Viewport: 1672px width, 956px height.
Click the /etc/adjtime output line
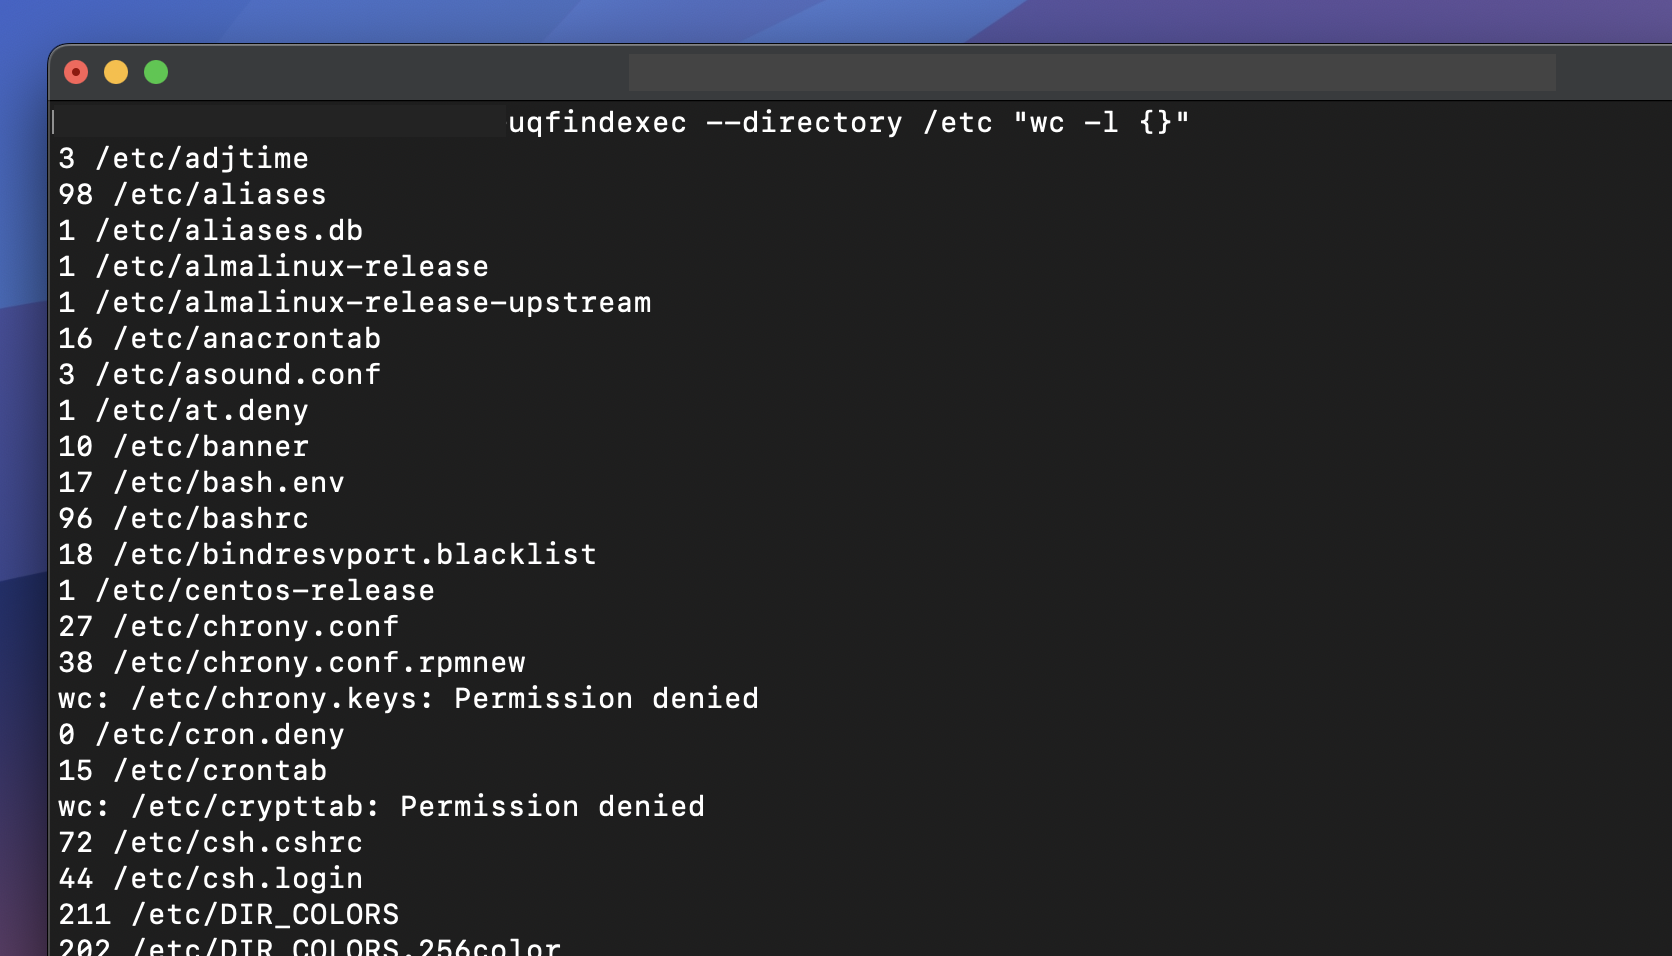coord(183,159)
